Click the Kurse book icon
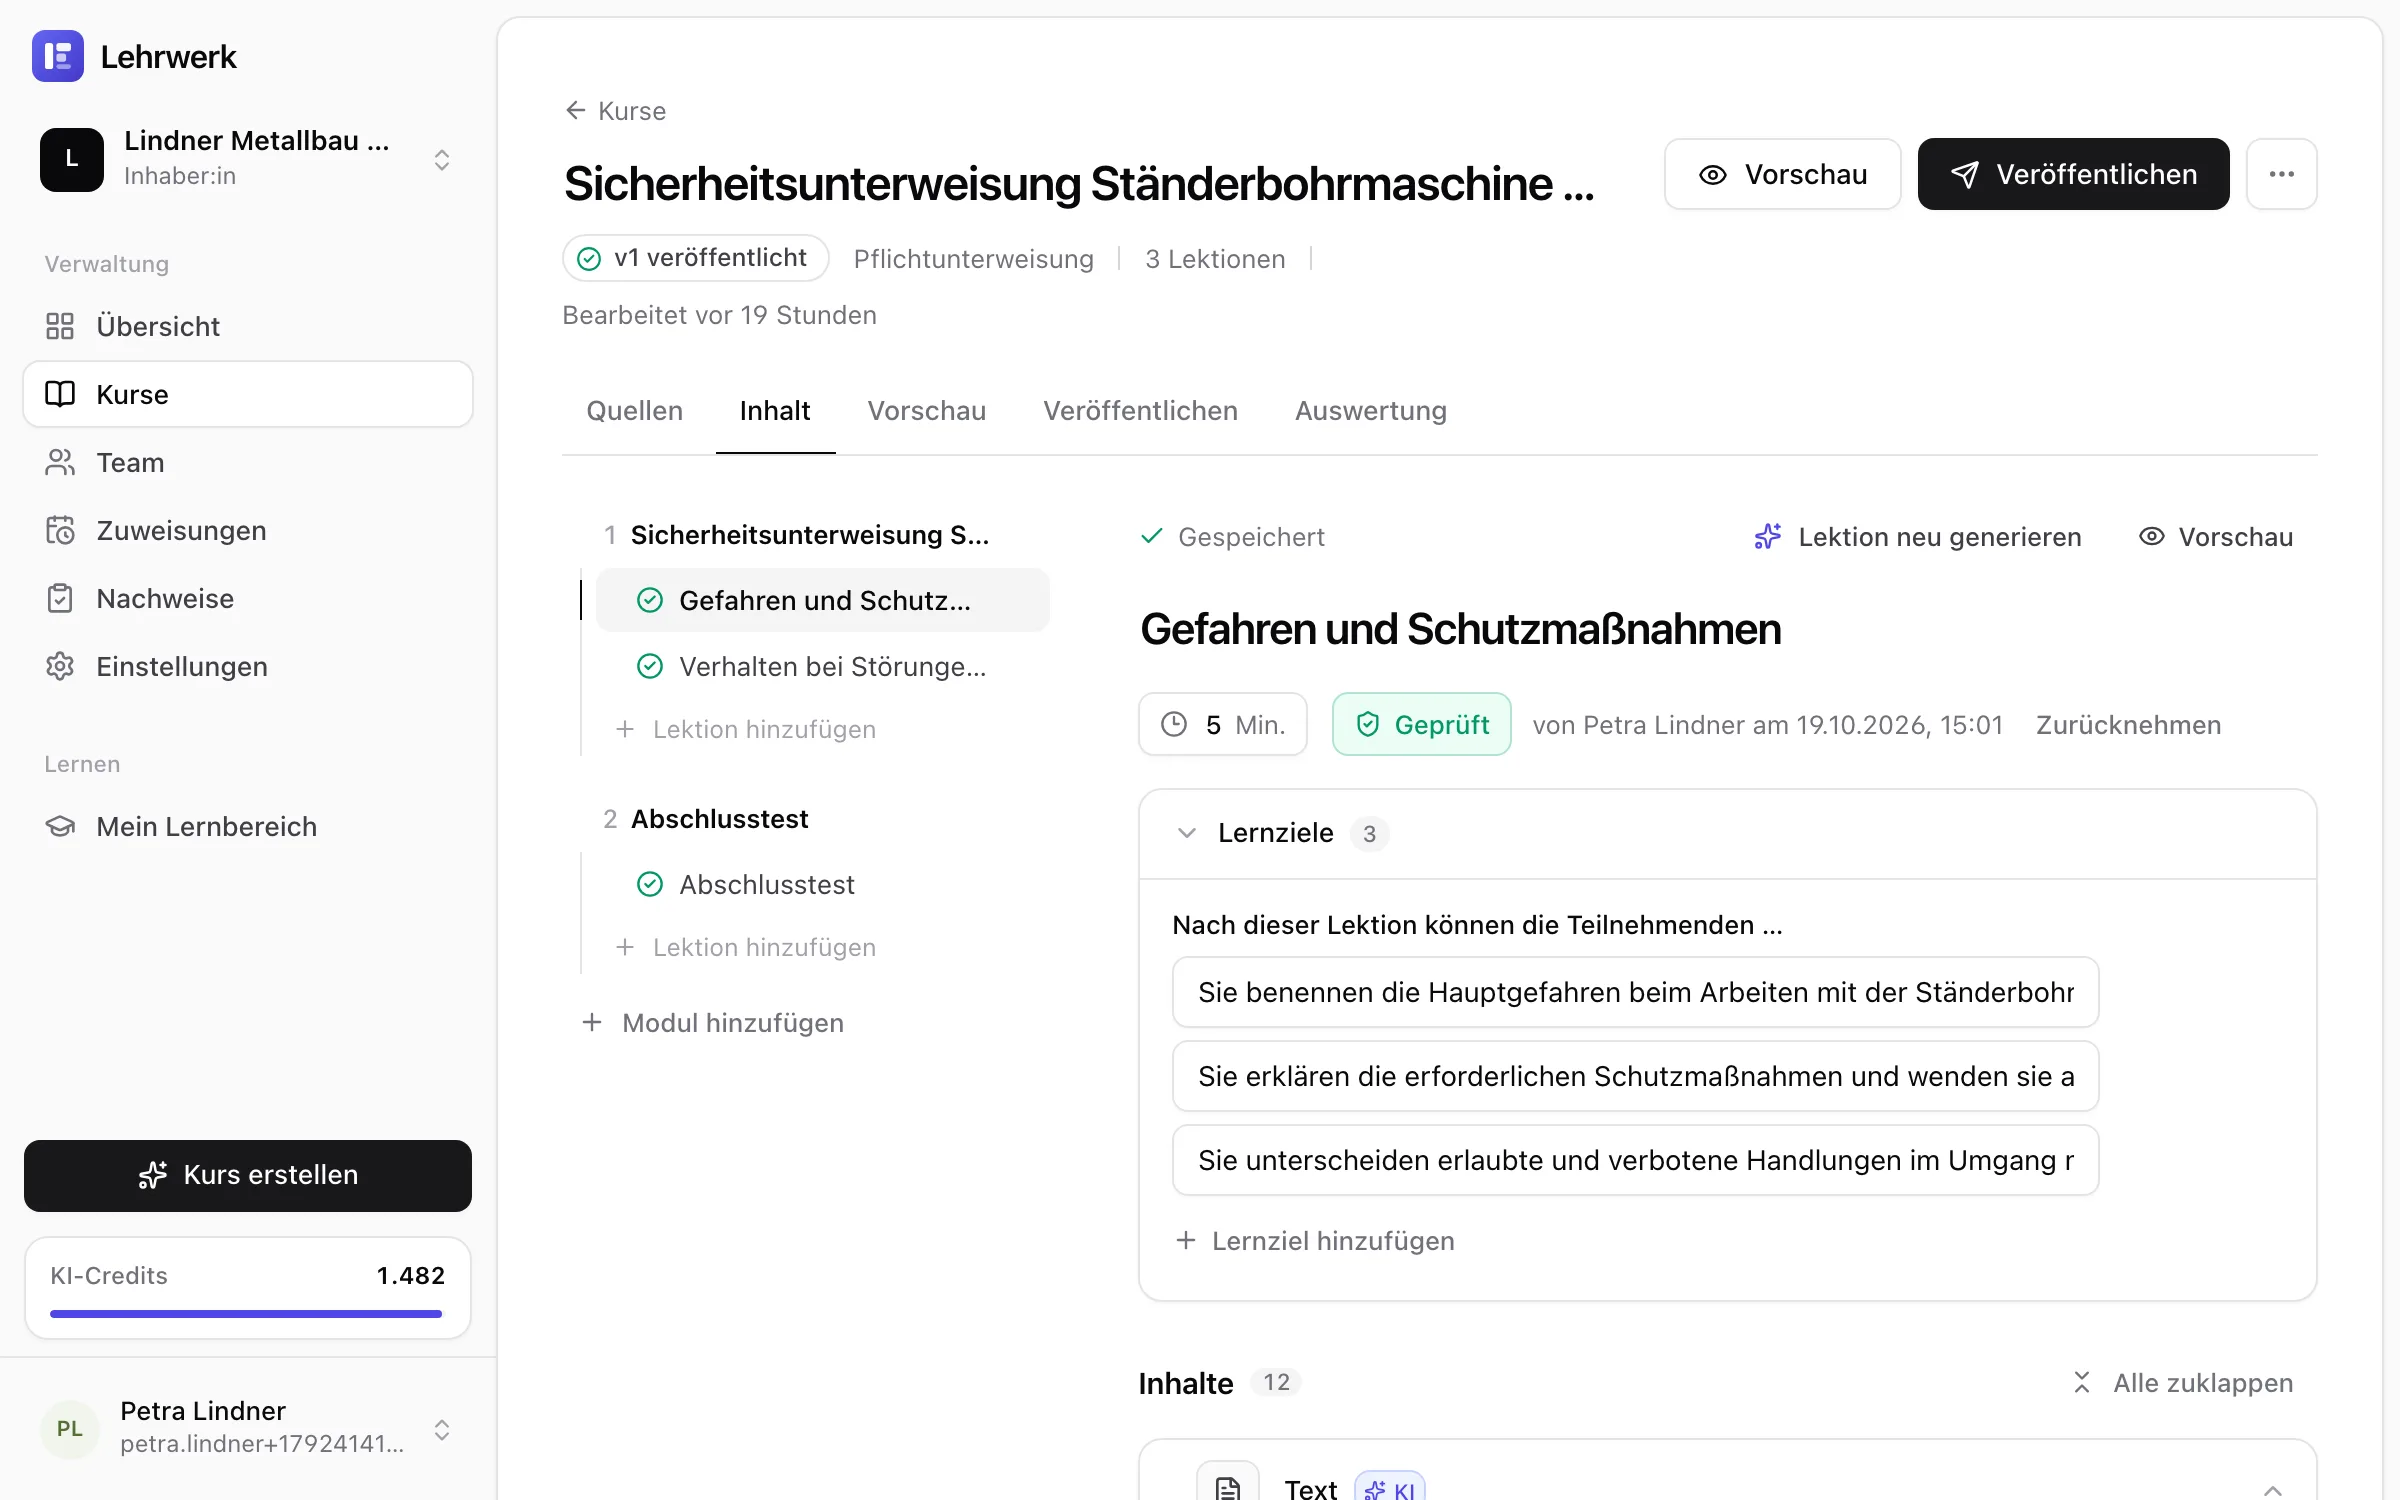Screen dimensions: 2400x1500 pos(60,394)
